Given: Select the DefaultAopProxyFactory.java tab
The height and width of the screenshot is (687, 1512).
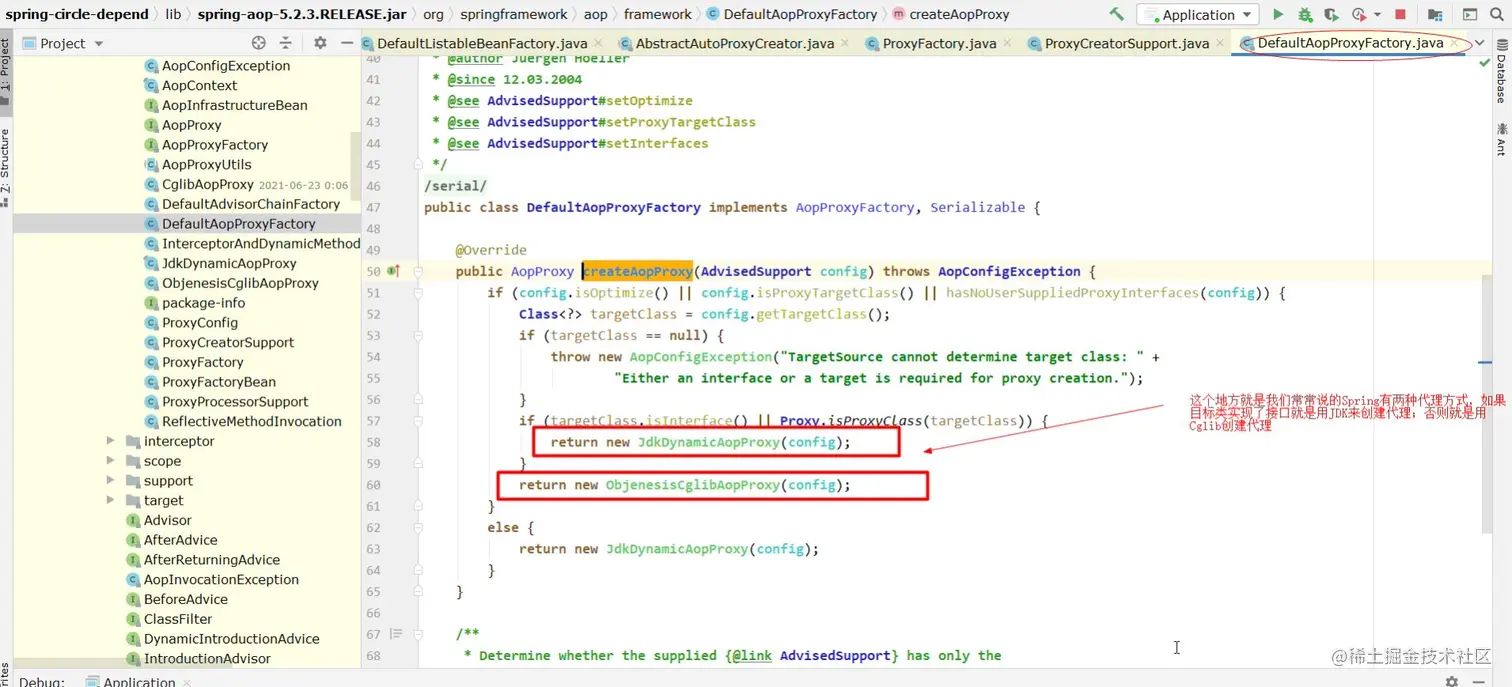Looking at the screenshot, I should pyautogui.click(x=1350, y=43).
